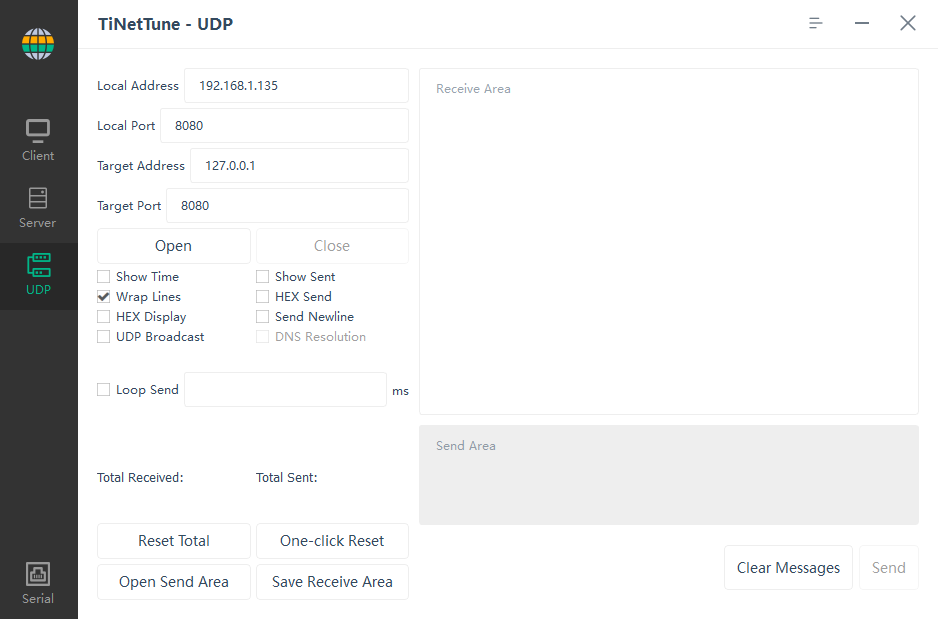
Task: Click the globe logo icon
Action: [x=38, y=43]
